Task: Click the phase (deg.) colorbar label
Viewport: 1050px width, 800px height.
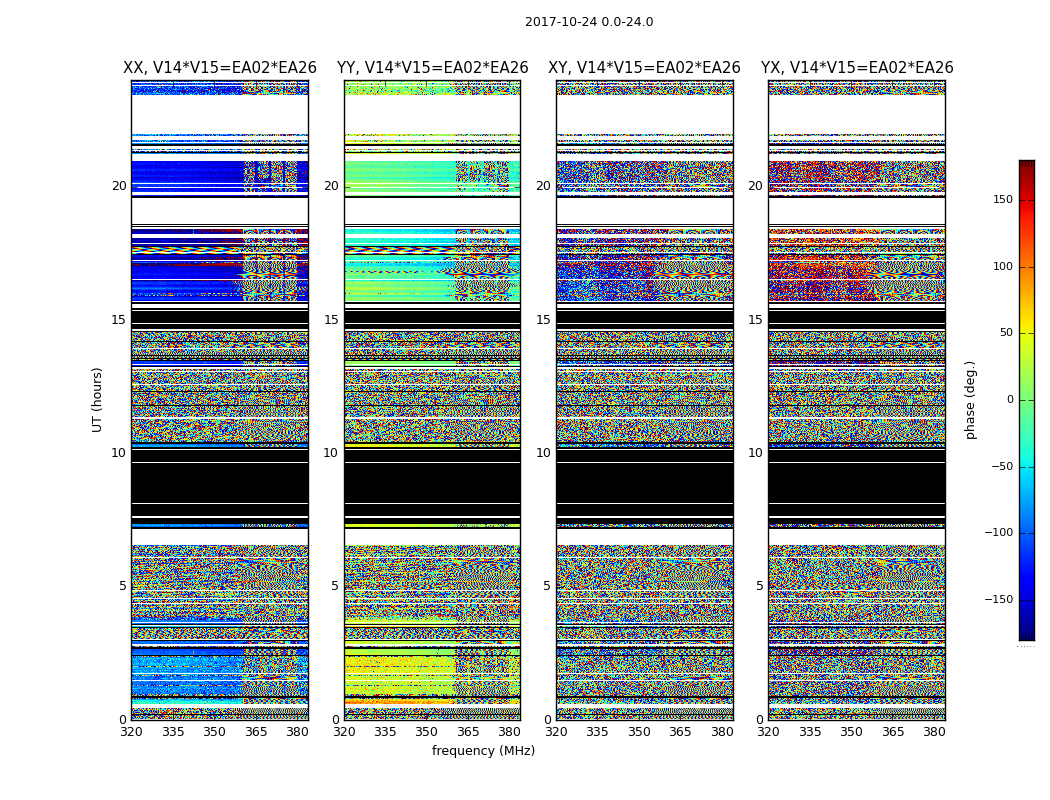Action: pyautogui.click(x=970, y=399)
